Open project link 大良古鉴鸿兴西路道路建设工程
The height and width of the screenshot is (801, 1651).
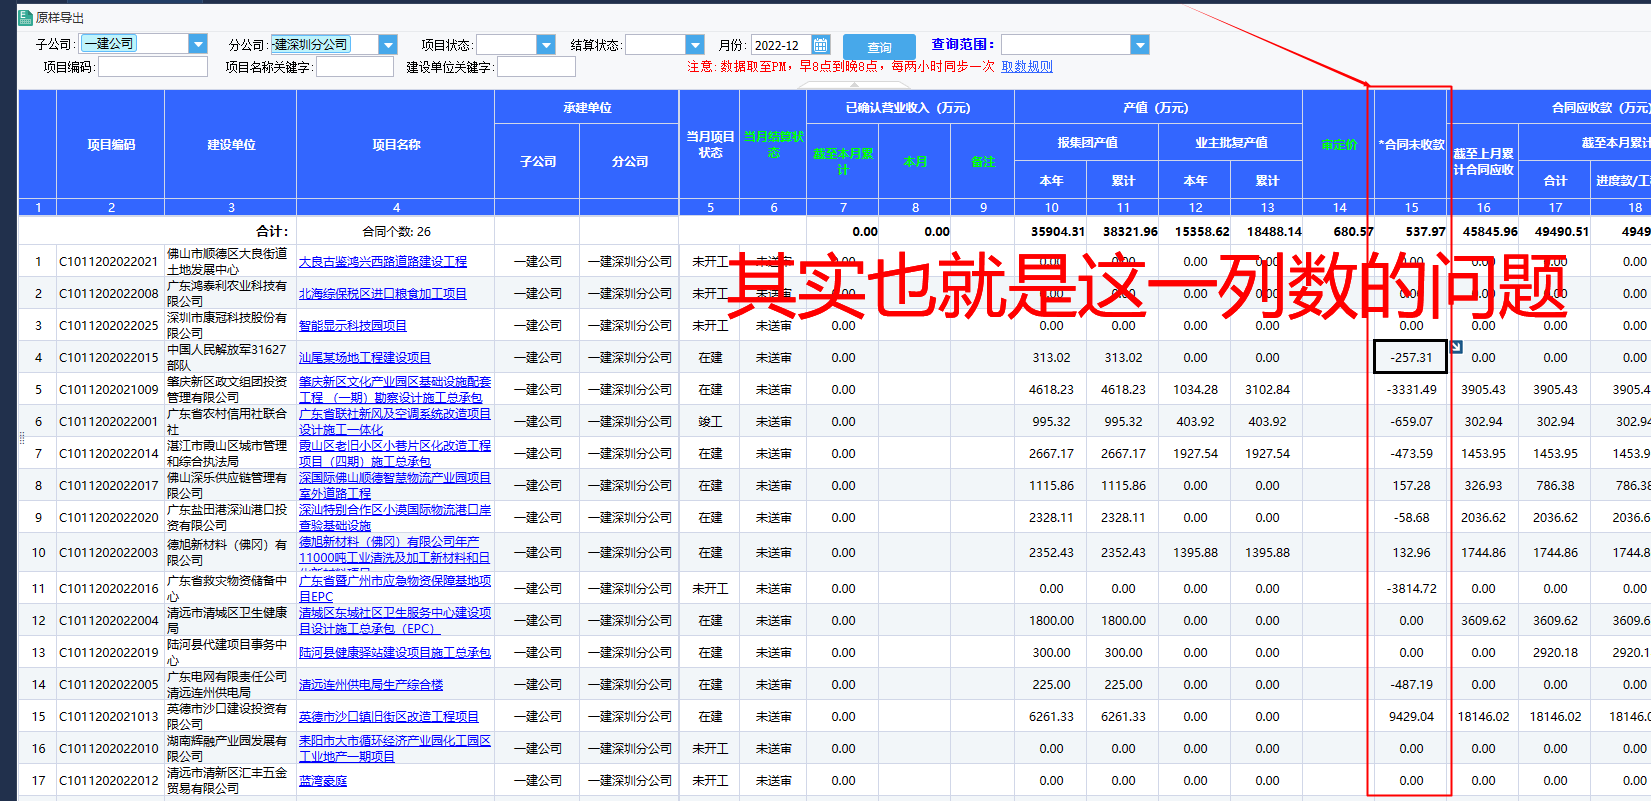[383, 262]
